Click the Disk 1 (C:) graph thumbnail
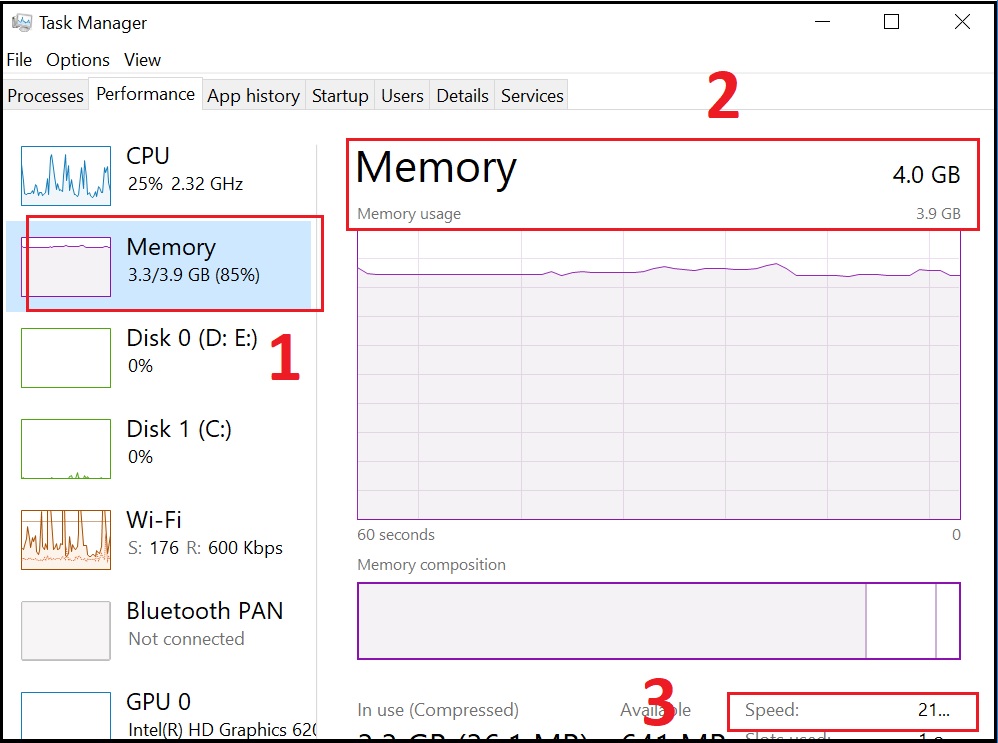This screenshot has width=998, height=743. [66, 449]
